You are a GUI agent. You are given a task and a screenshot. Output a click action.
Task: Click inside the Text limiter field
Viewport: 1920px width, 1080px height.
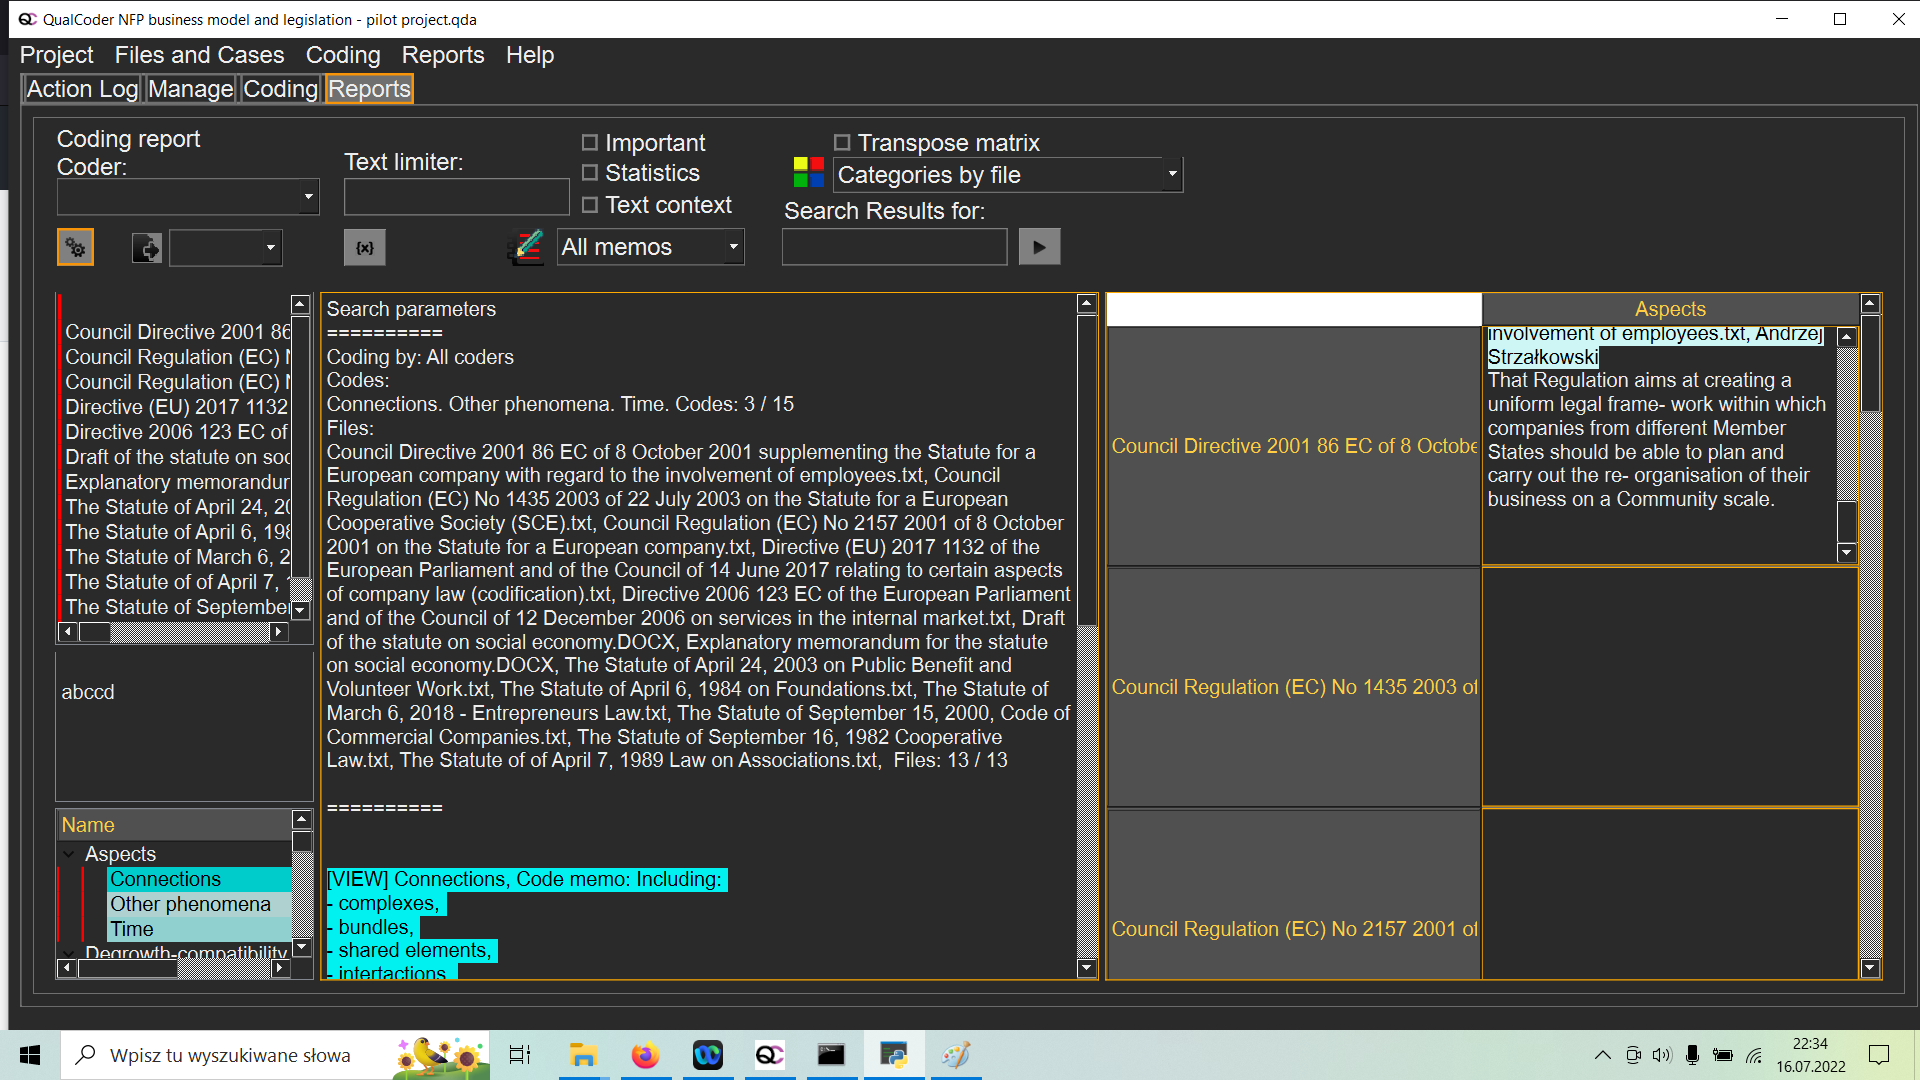[x=456, y=196]
